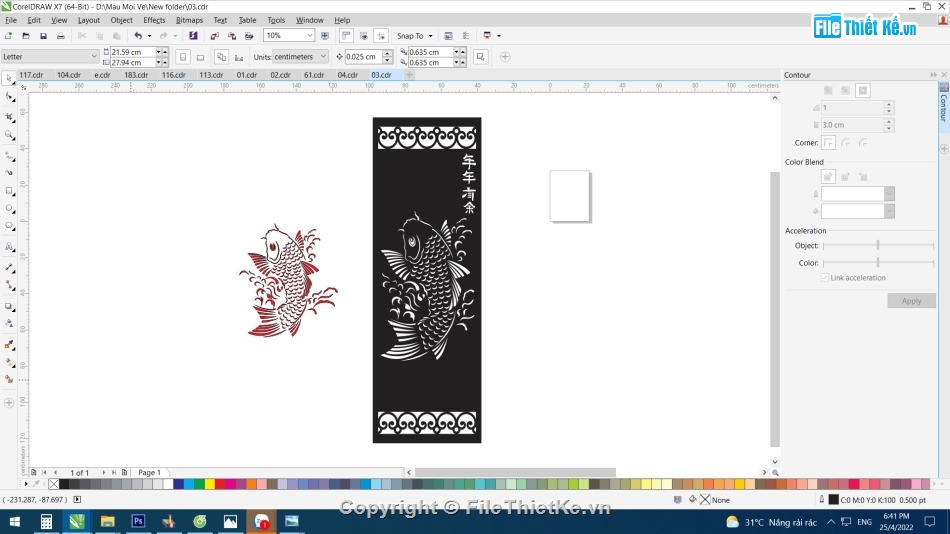Set page orientation to Portrait
950x534 pixels.
(183, 57)
